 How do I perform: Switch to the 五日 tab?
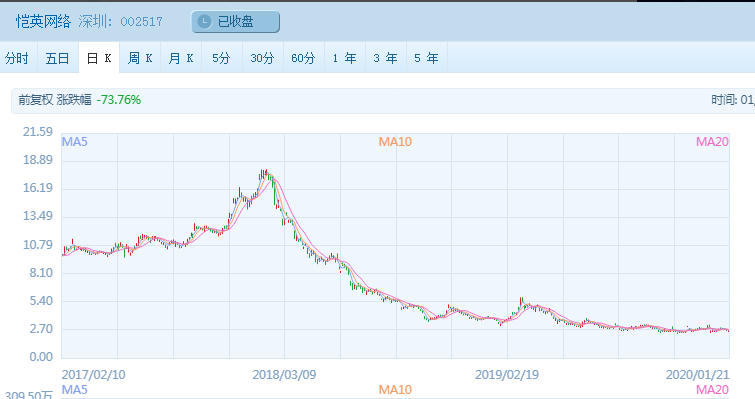pyautogui.click(x=58, y=58)
